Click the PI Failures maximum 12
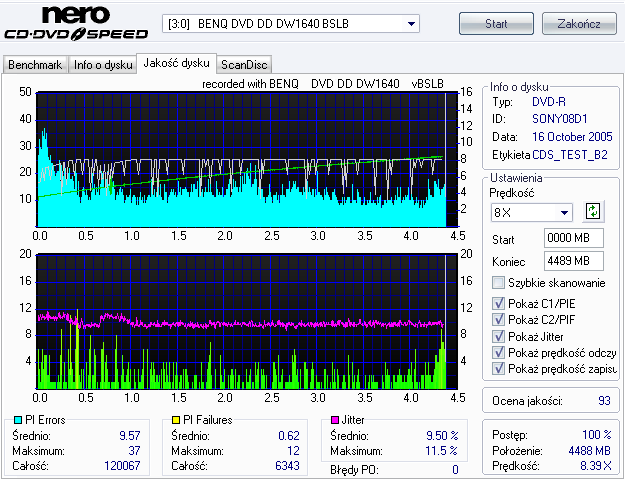The width and height of the screenshot is (625, 480). click(293, 450)
